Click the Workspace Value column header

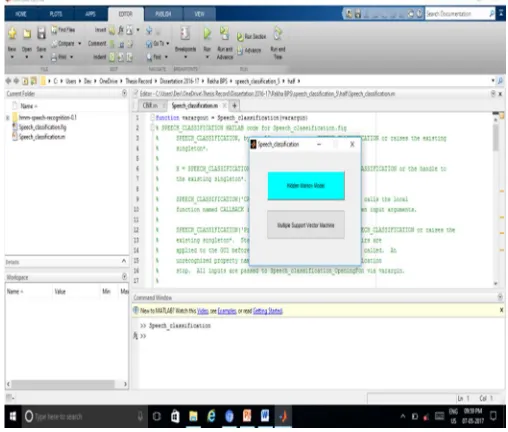[x=60, y=292]
